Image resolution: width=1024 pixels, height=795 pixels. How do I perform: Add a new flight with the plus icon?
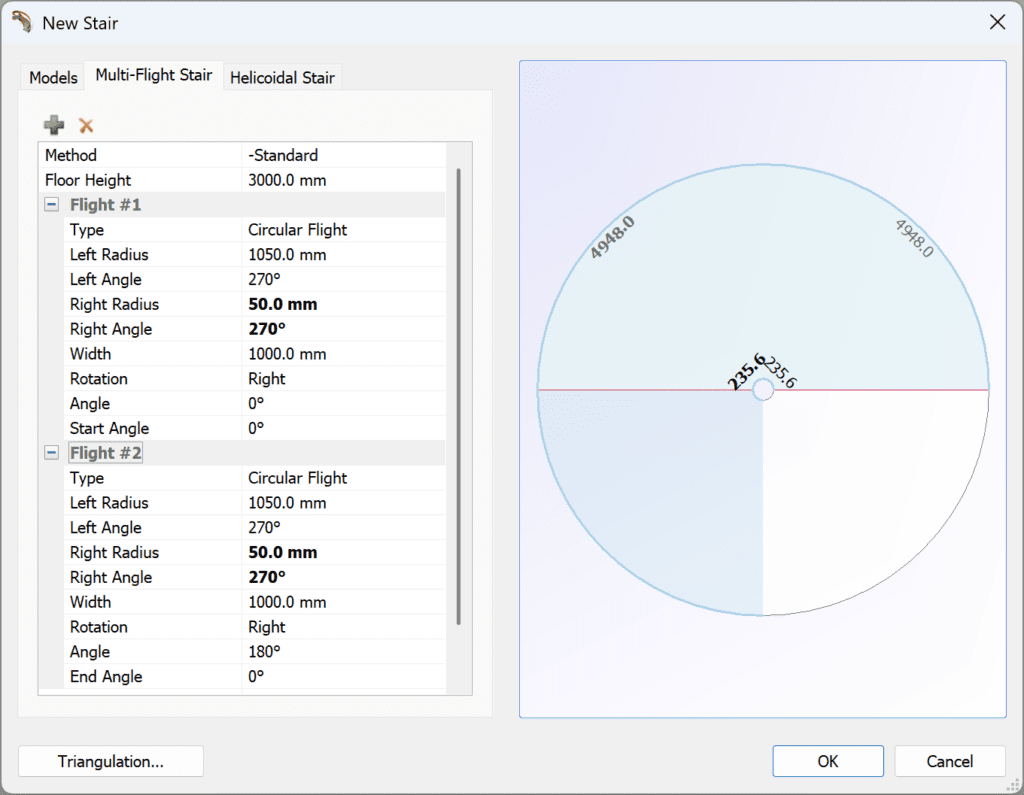pyautogui.click(x=54, y=124)
